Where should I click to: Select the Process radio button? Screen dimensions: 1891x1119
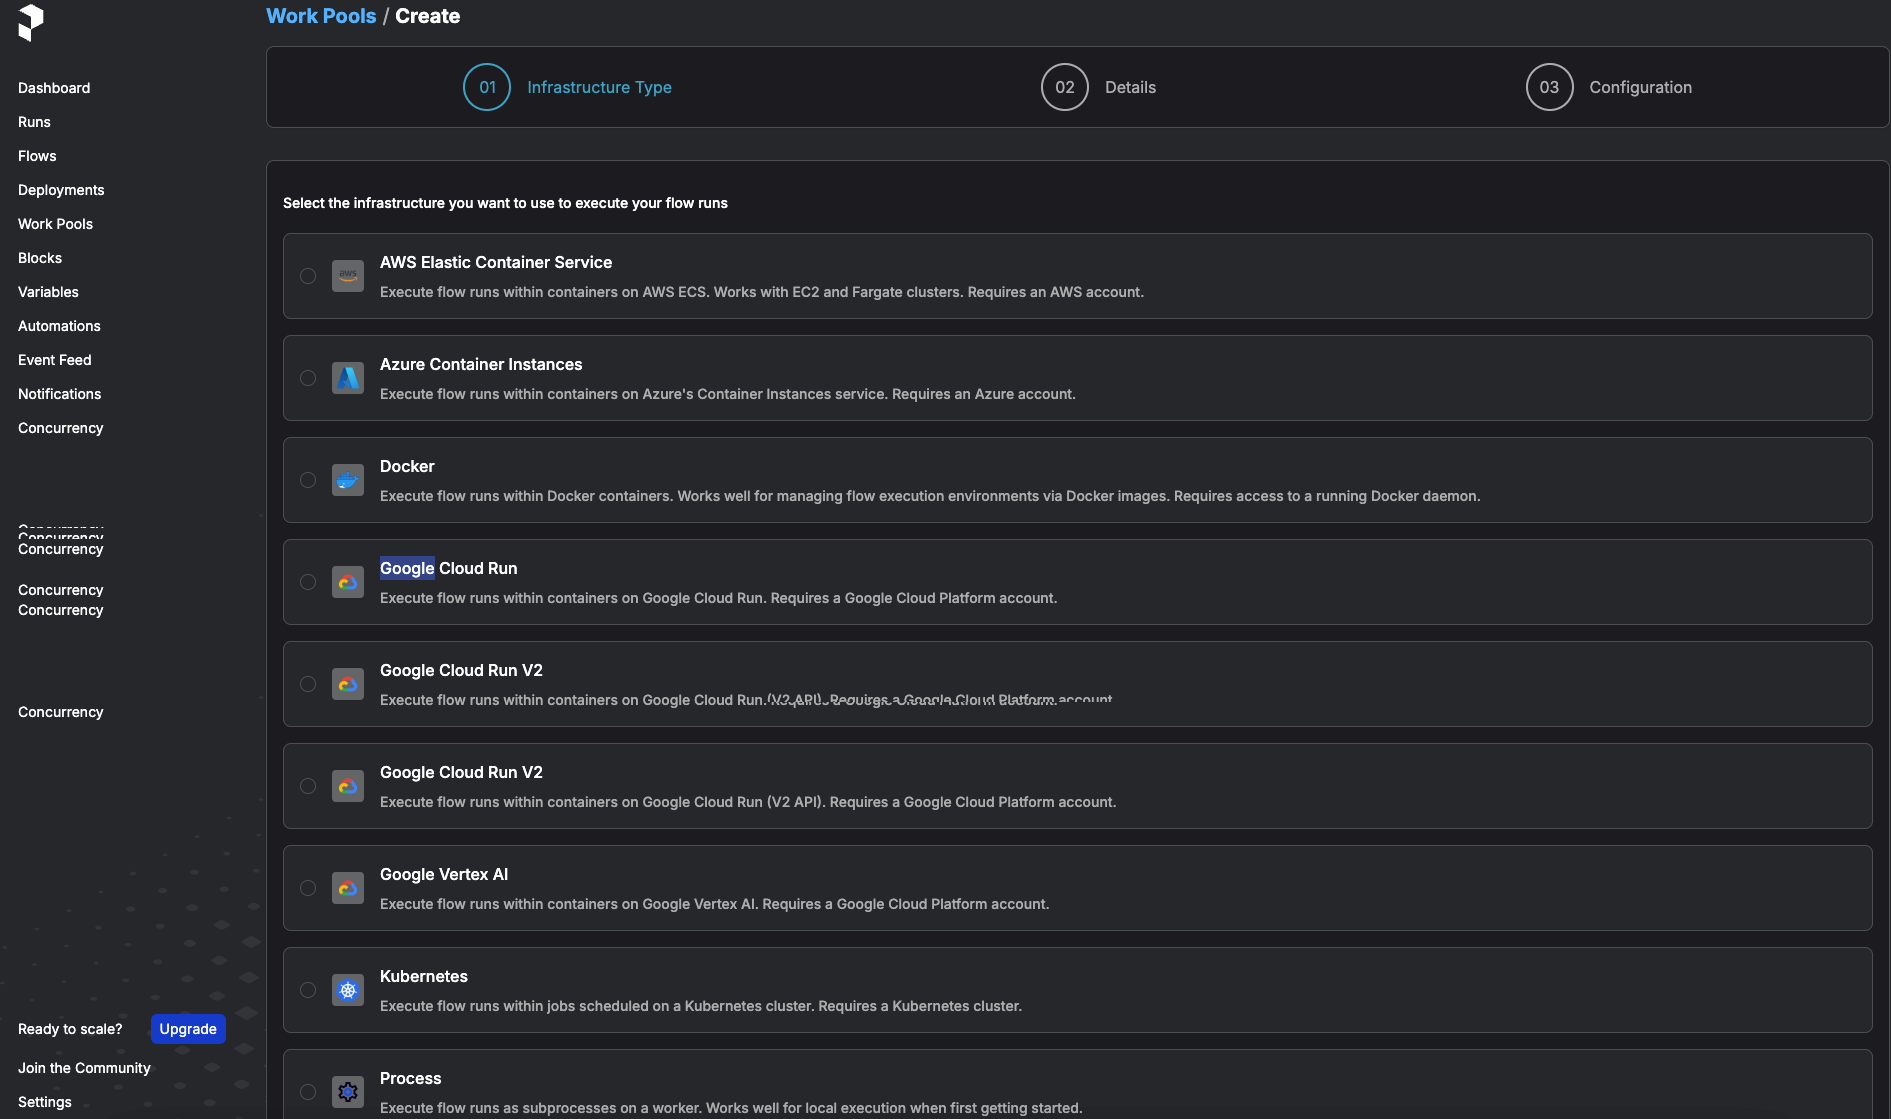308,1092
